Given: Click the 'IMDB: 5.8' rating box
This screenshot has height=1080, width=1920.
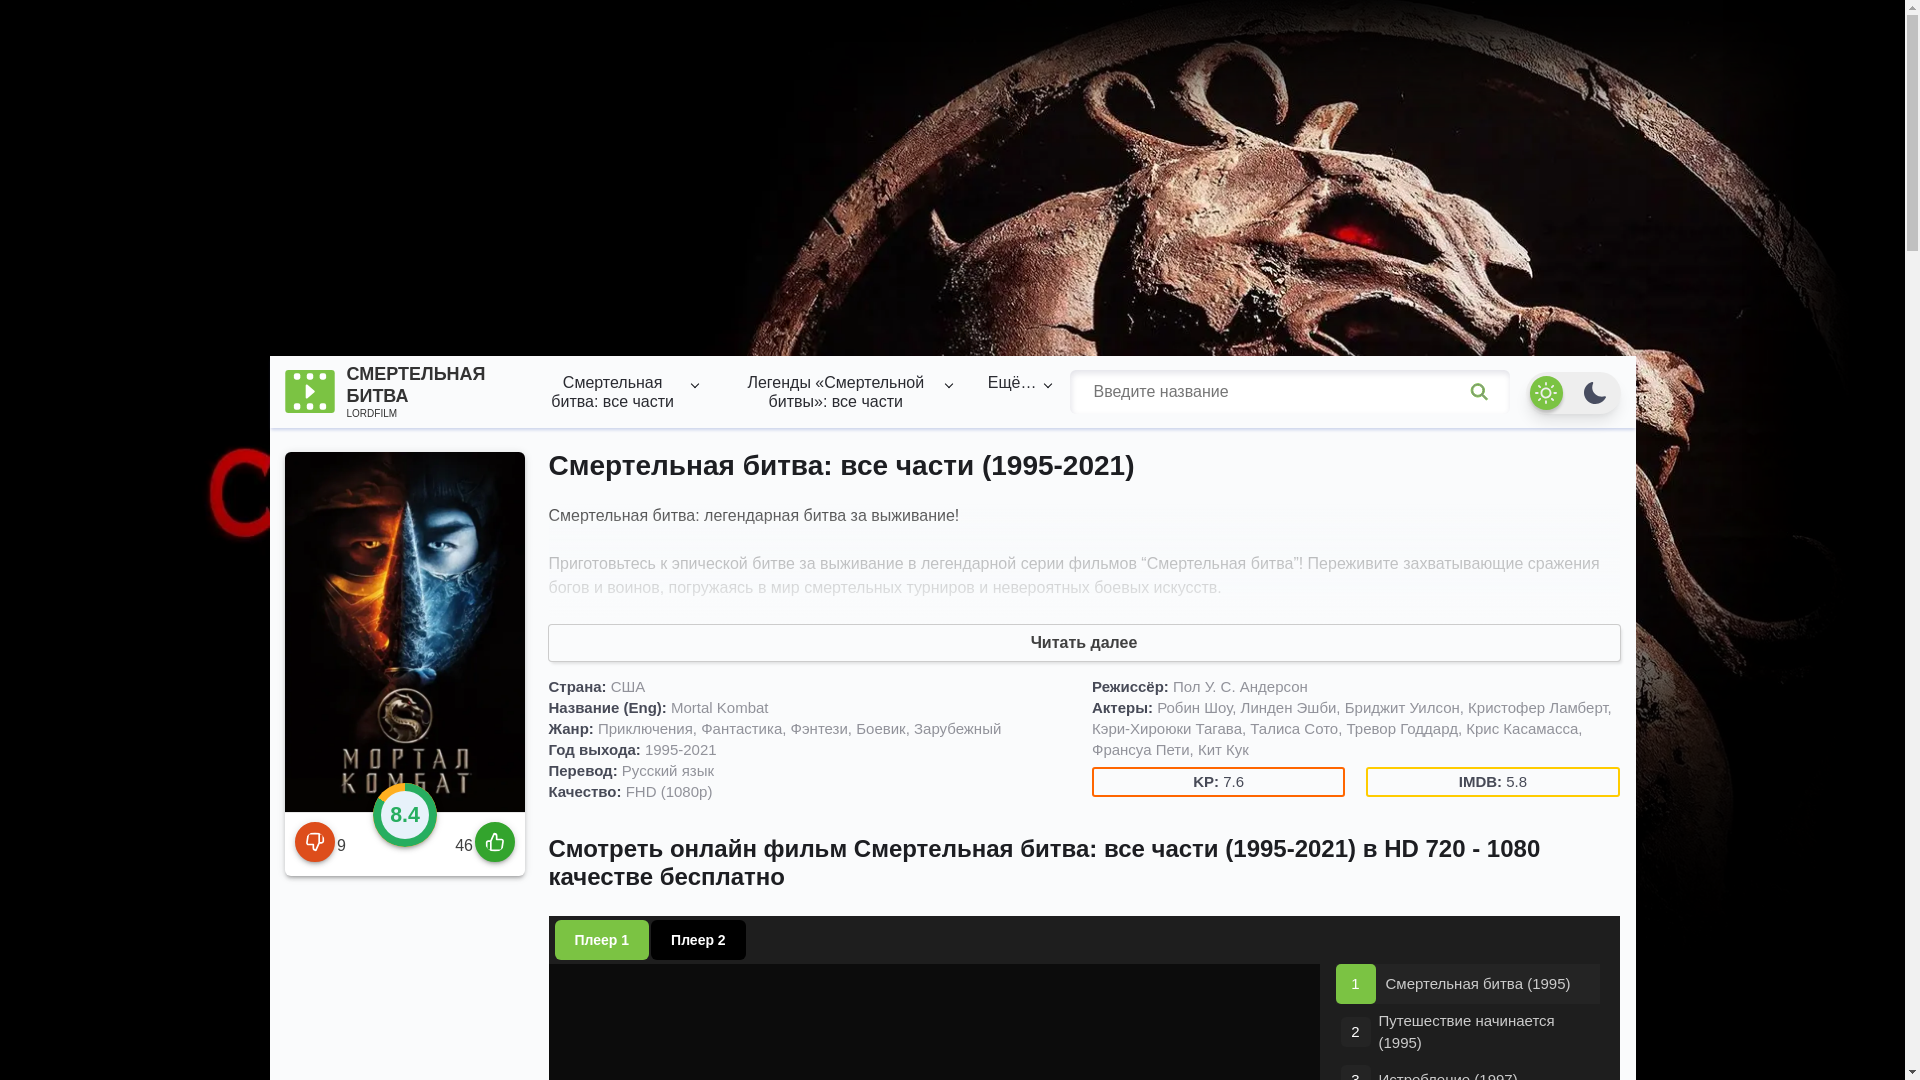Looking at the screenshot, I should click(1493, 782).
